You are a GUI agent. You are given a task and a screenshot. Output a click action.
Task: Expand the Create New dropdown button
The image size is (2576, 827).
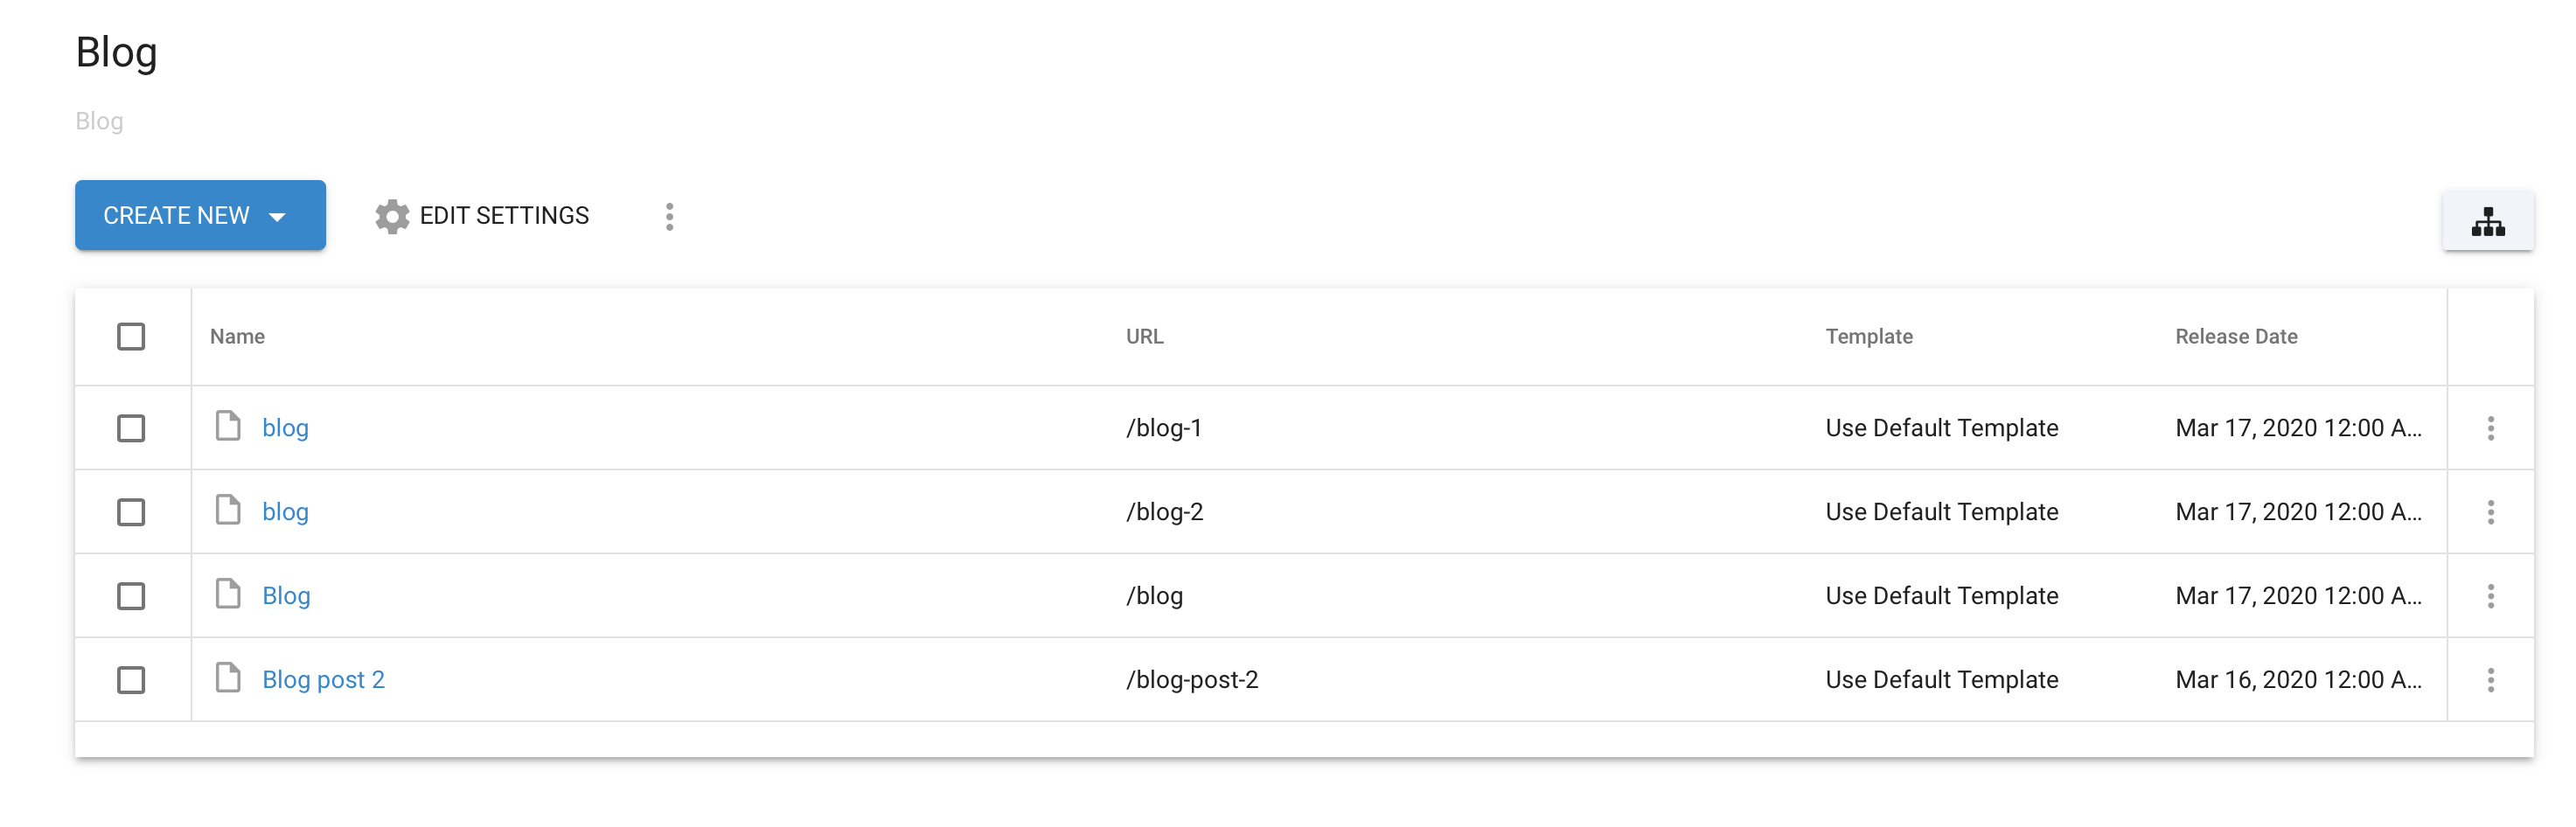[x=200, y=215]
